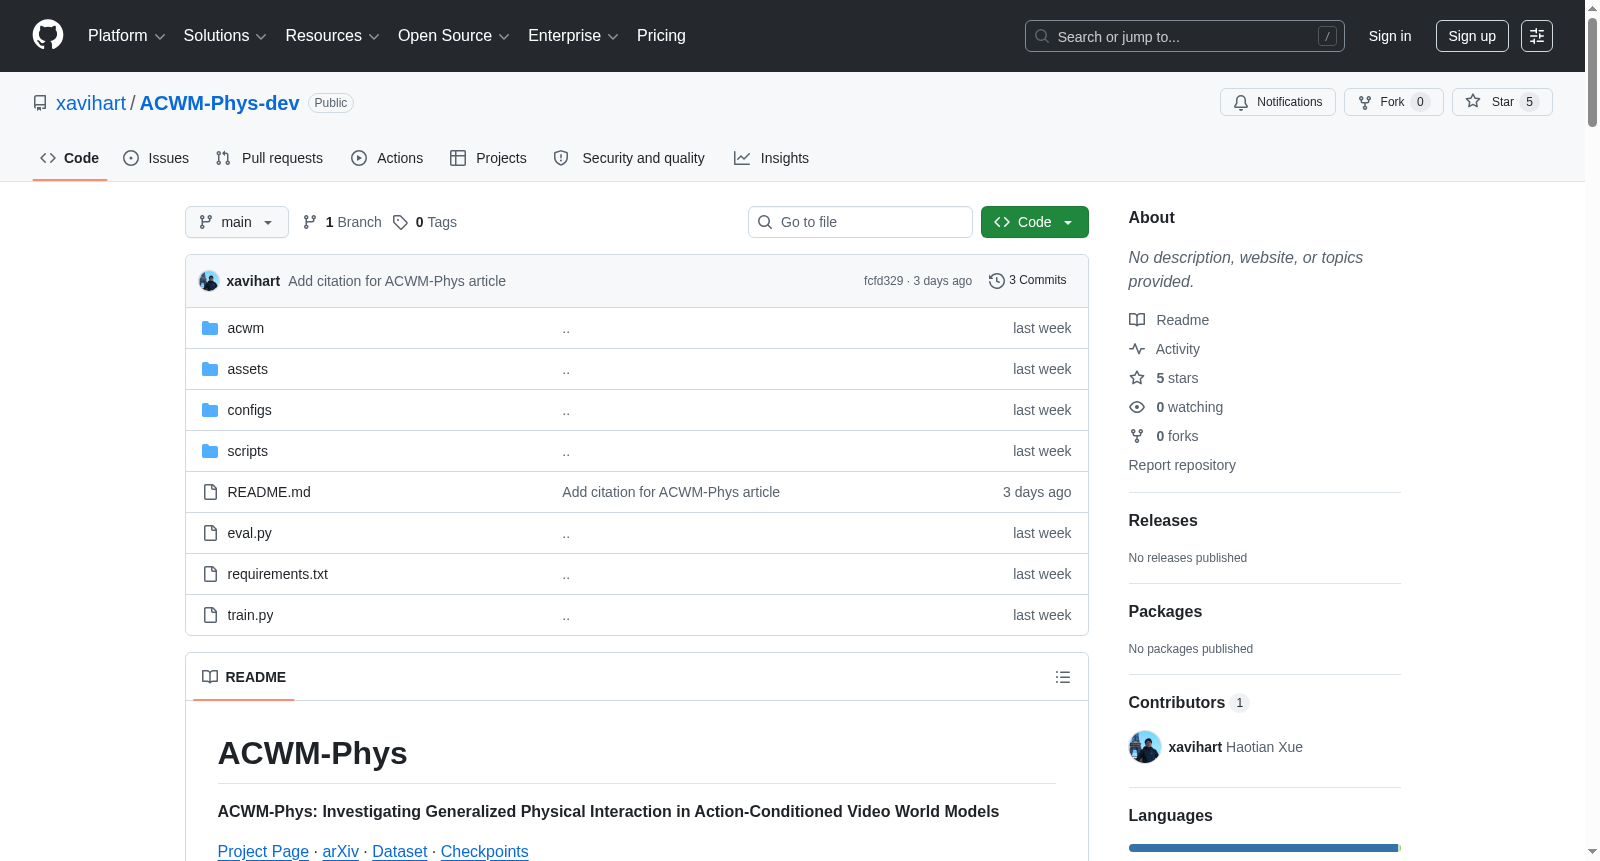Expand the Resources menu

click(333, 36)
